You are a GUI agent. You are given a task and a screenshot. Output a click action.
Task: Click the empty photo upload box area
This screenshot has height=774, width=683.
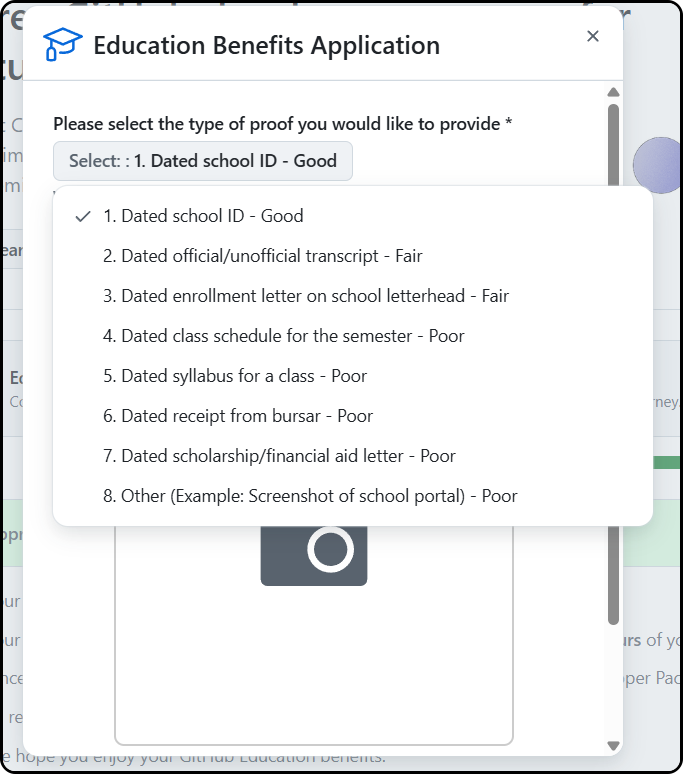314,666
